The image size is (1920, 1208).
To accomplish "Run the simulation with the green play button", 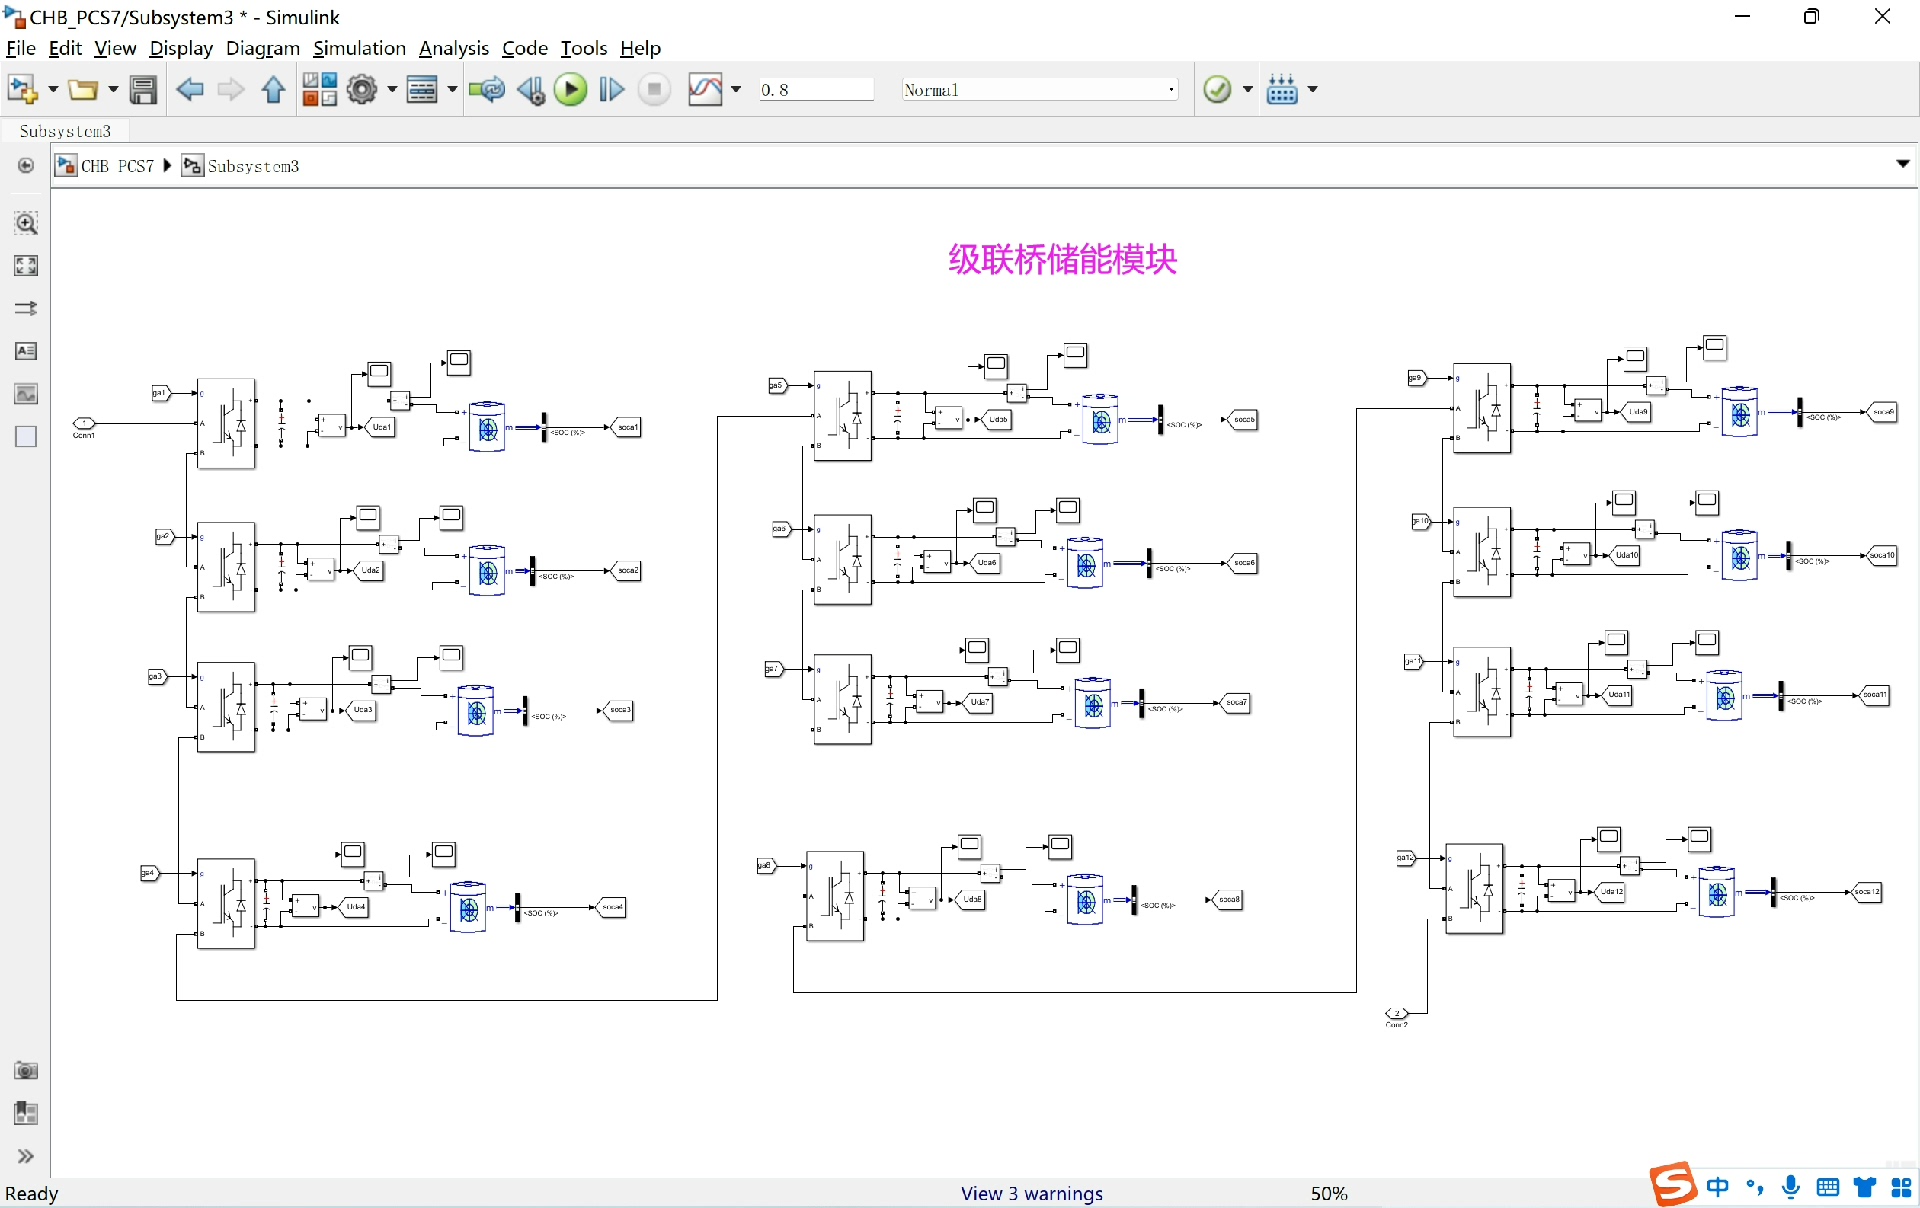I will (x=570, y=90).
